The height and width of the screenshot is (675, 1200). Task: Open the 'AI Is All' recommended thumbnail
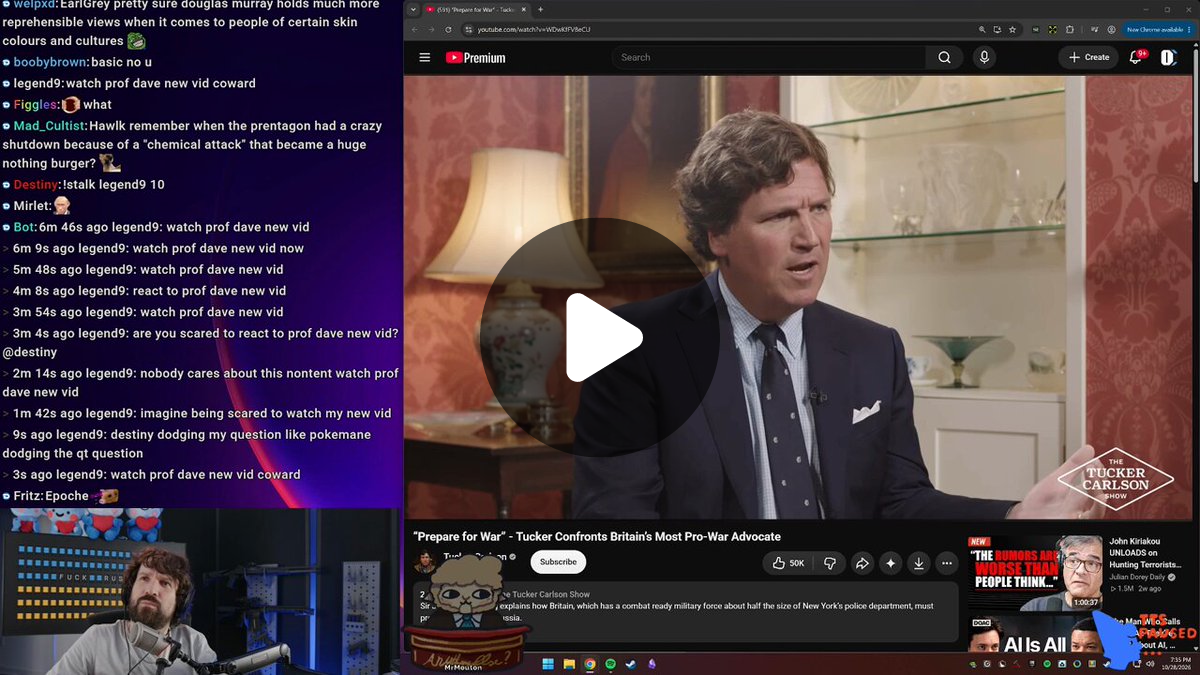[1034, 634]
